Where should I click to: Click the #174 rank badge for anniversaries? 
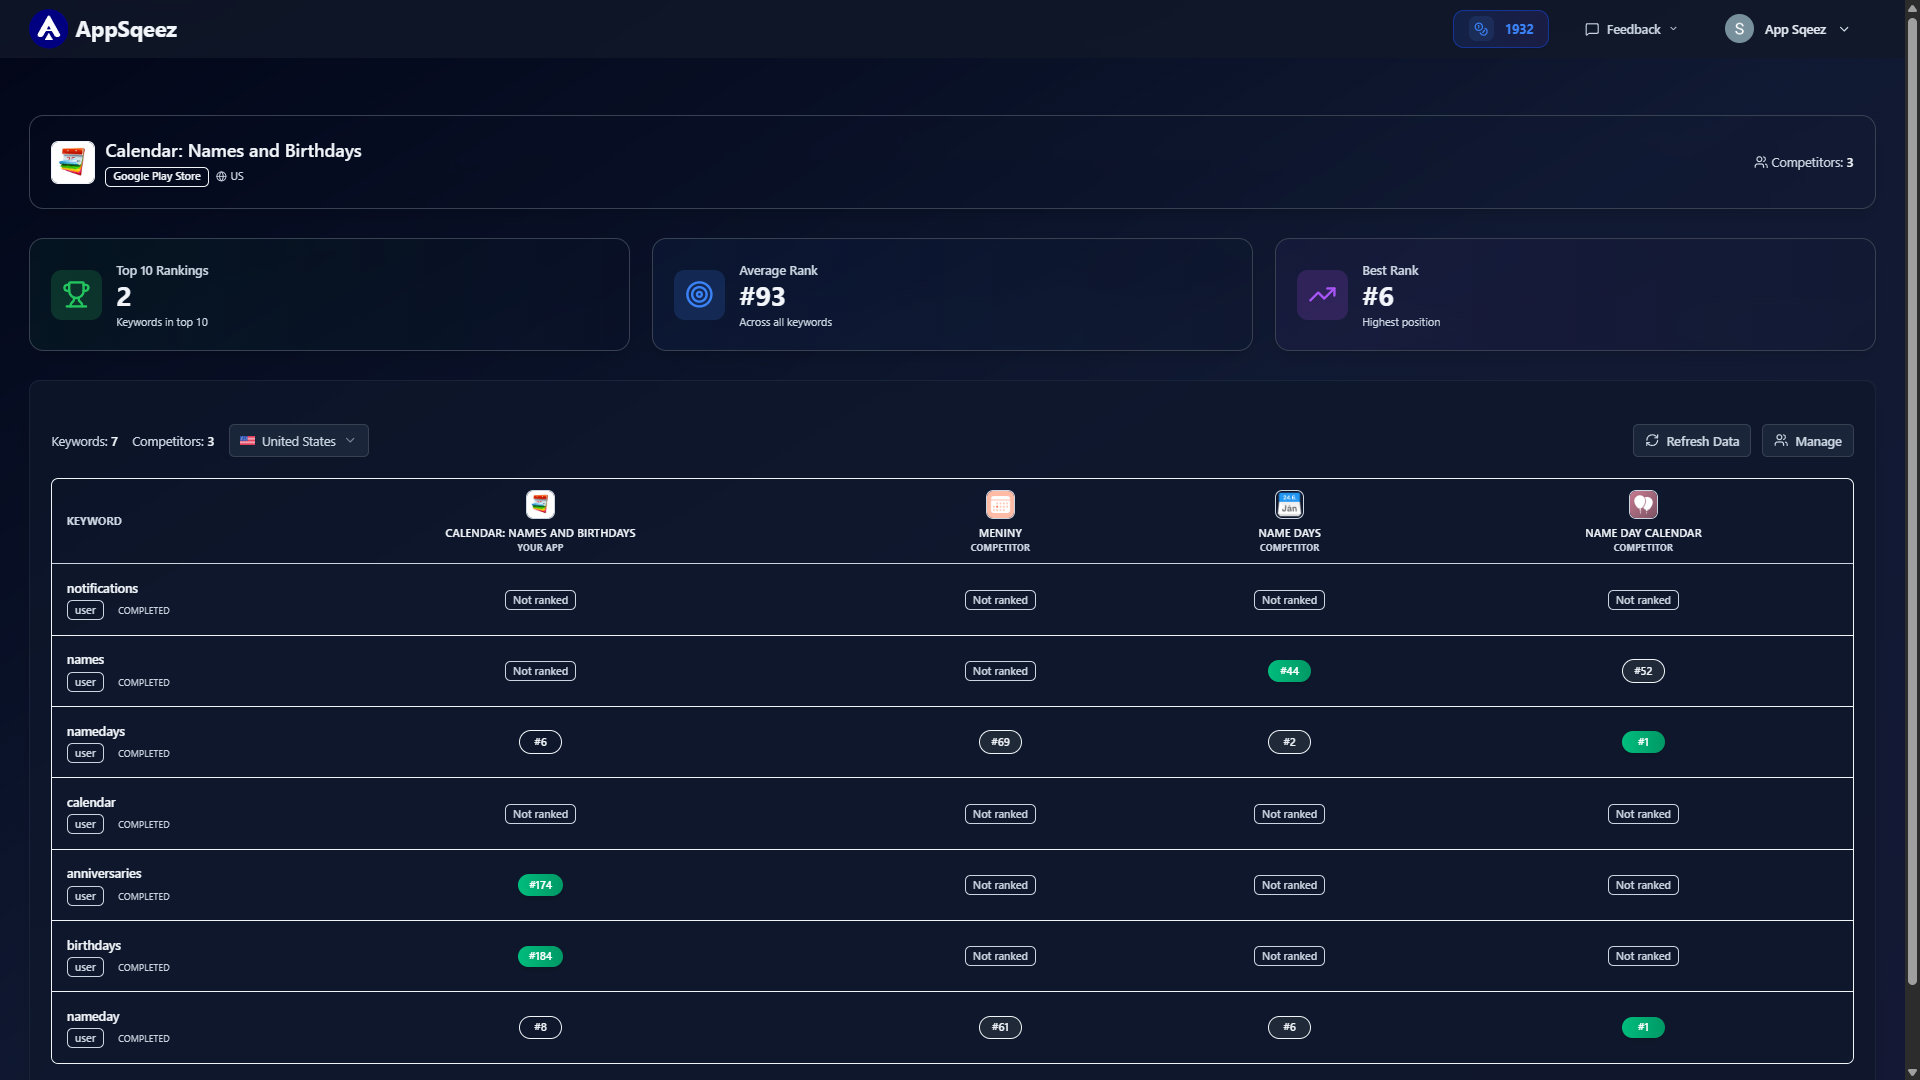[x=540, y=885]
